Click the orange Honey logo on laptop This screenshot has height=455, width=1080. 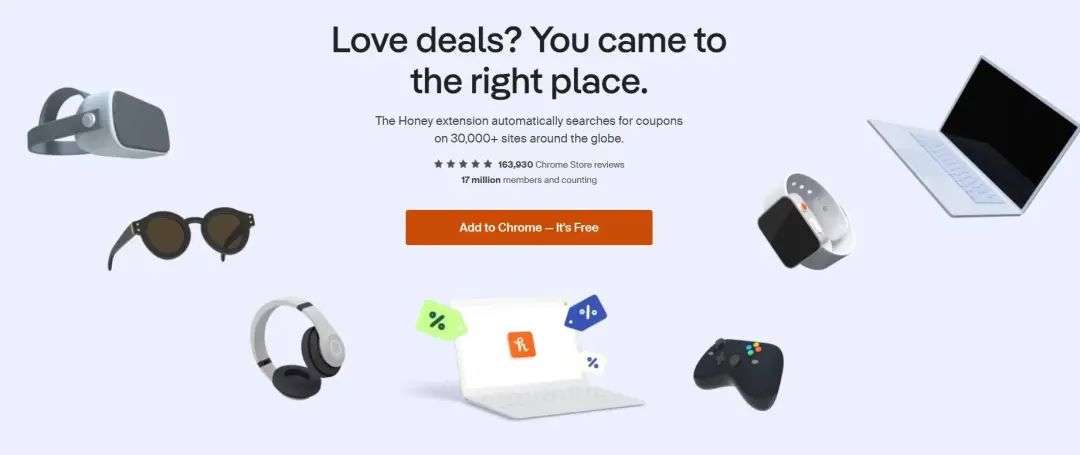tap(521, 344)
